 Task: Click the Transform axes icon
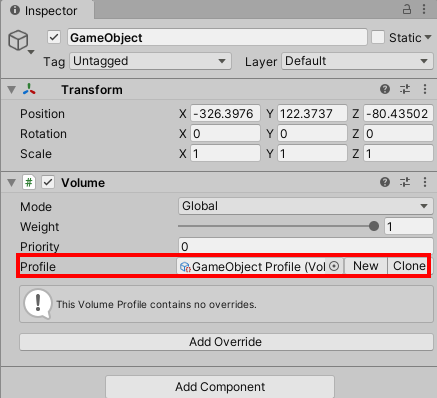pos(29,89)
